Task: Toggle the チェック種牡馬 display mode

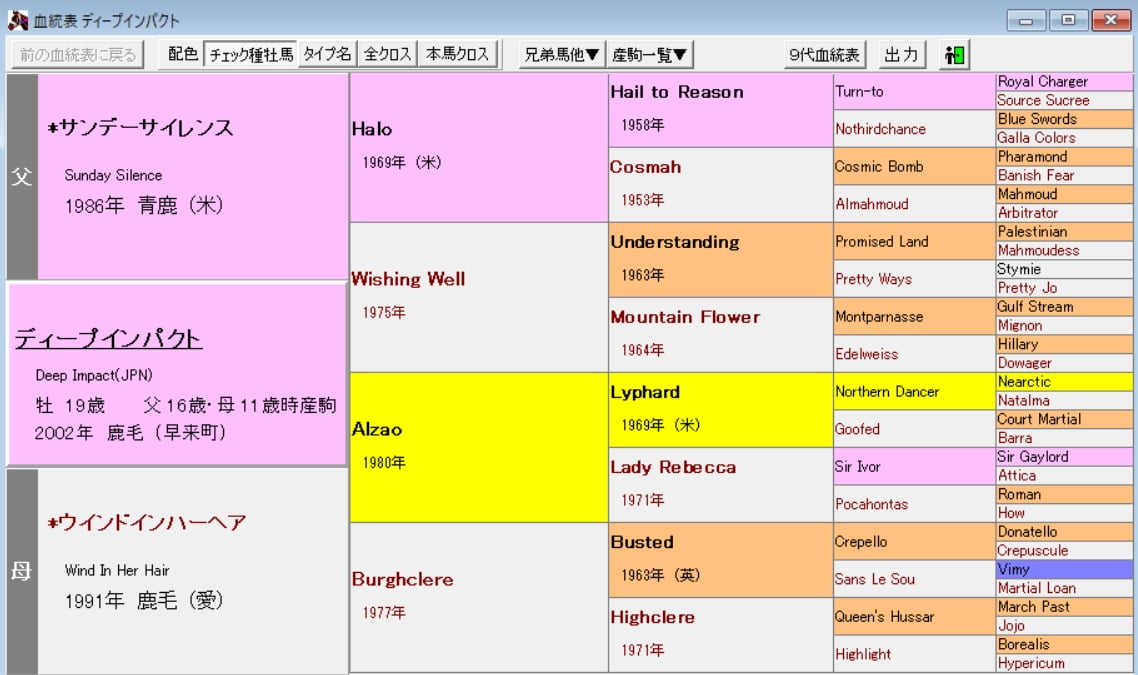Action: click(250, 55)
